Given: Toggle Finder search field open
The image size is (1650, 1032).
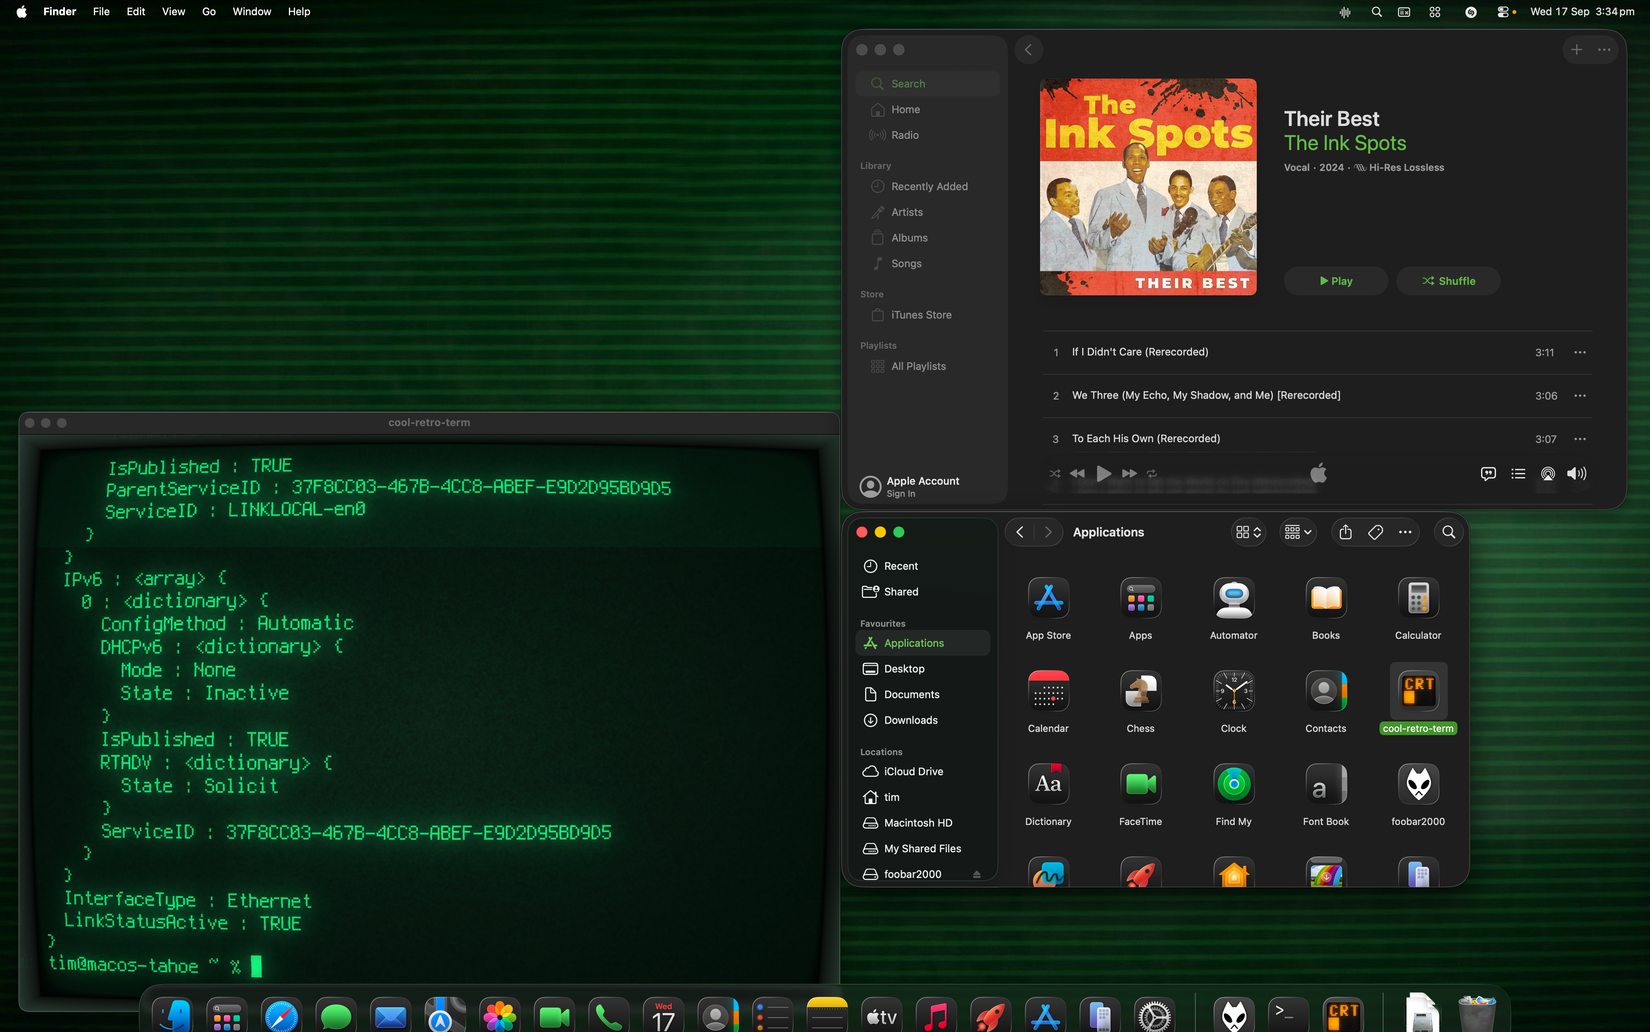Looking at the screenshot, I should click(1448, 532).
